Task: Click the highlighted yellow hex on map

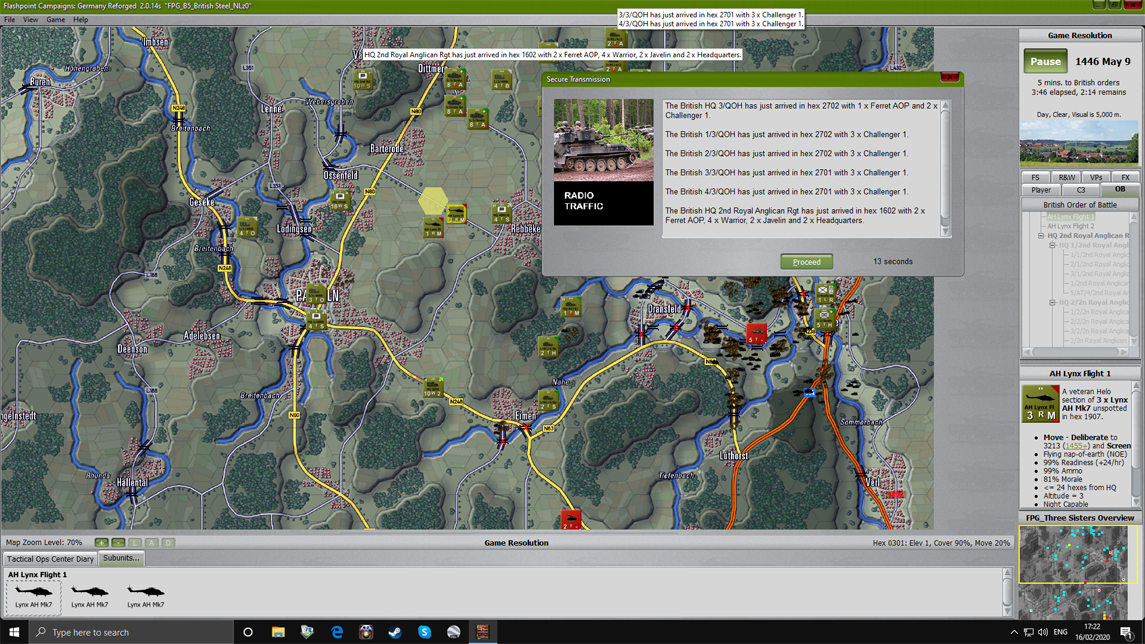Action: [x=433, y=201]
